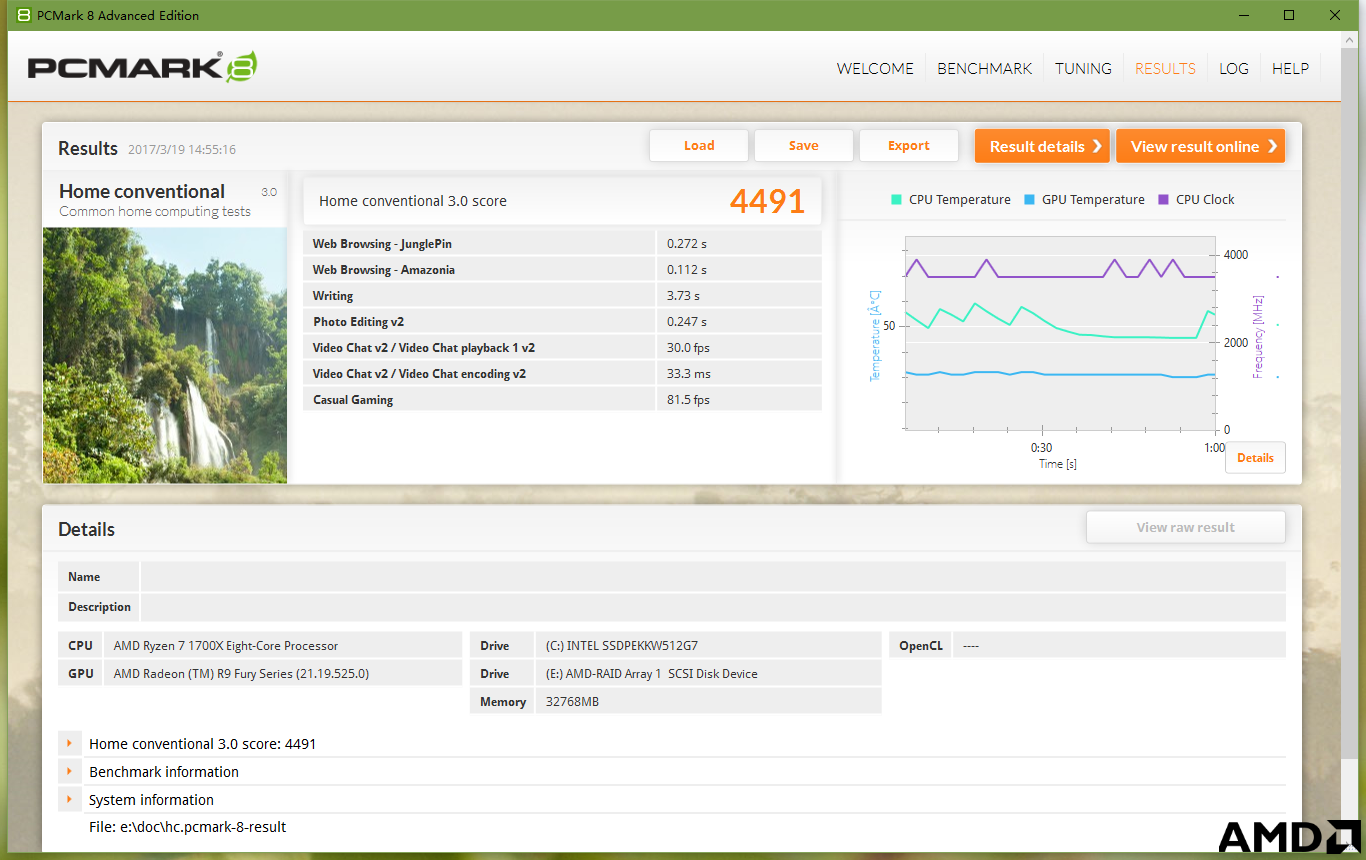Click the INTEL SSDPEKKW512G7 drive entry
This screenshot has height=860, width=1366.
[622, 646]
